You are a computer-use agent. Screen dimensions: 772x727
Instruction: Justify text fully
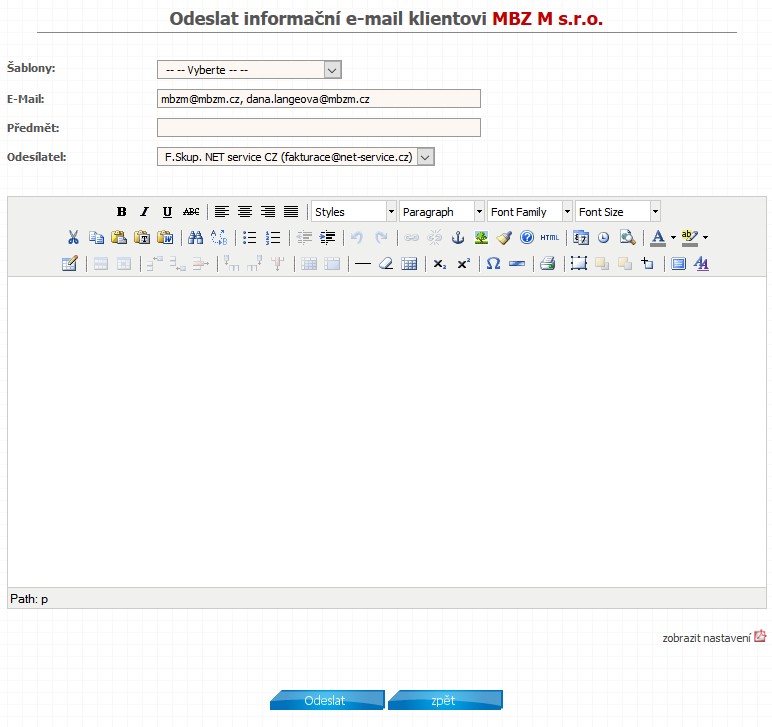click(291, 212)
